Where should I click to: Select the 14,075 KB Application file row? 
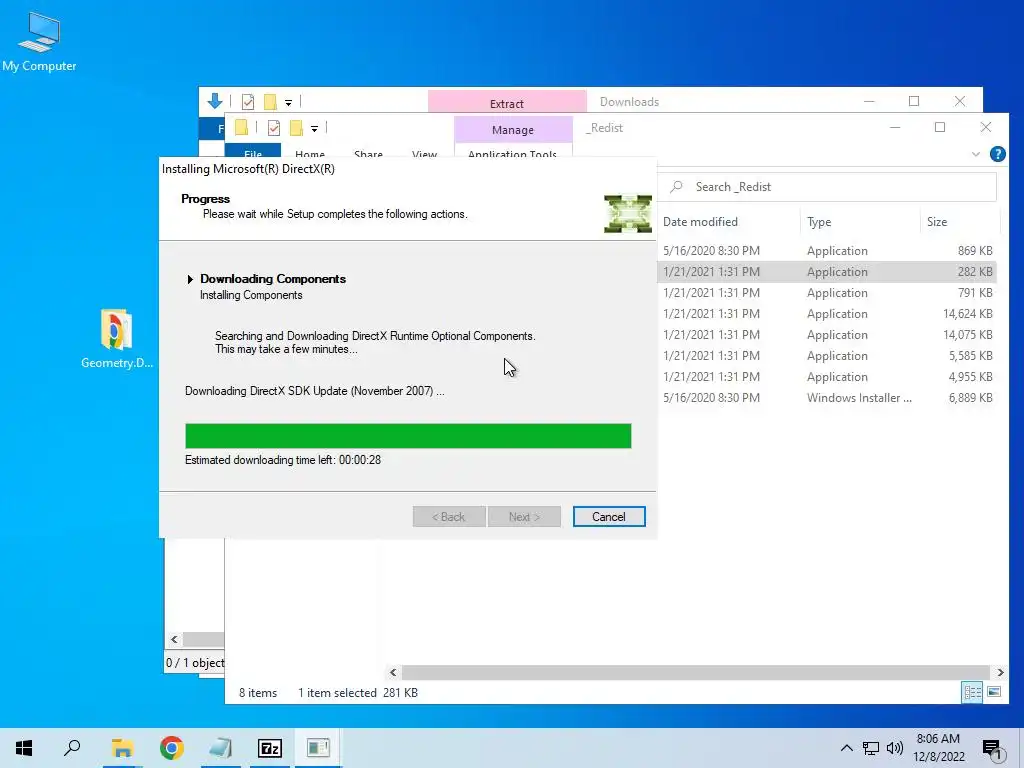827,334
